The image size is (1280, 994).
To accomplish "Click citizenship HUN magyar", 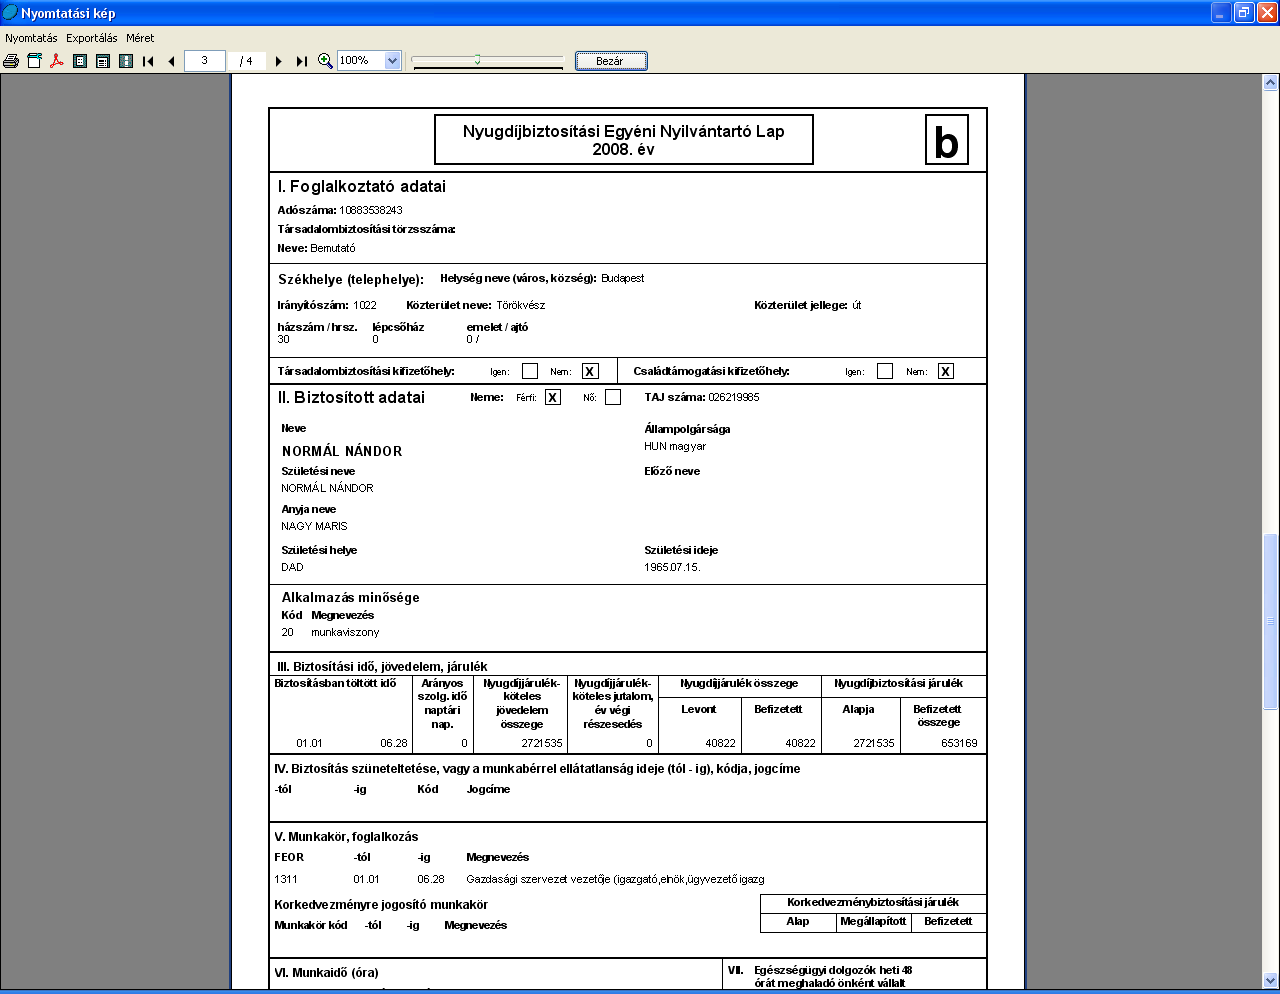I will coord(675,446).
